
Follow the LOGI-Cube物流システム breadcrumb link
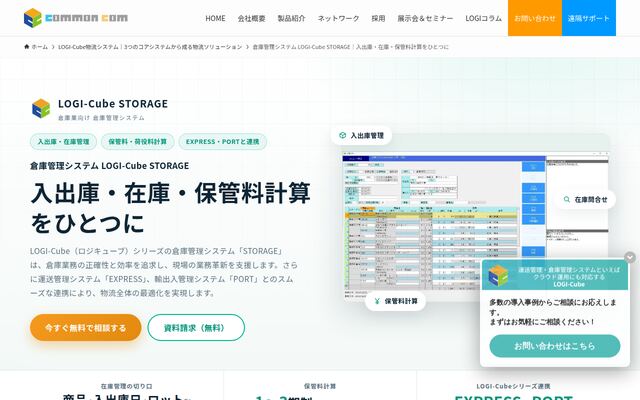coord(150,47)
